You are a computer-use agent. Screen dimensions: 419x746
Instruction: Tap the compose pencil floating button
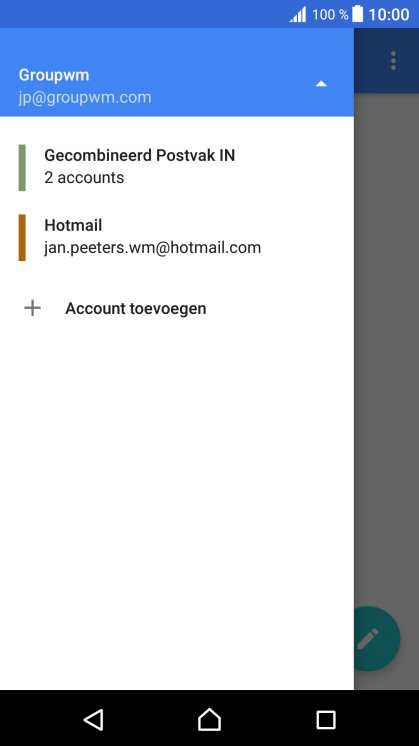click(376, 638)
